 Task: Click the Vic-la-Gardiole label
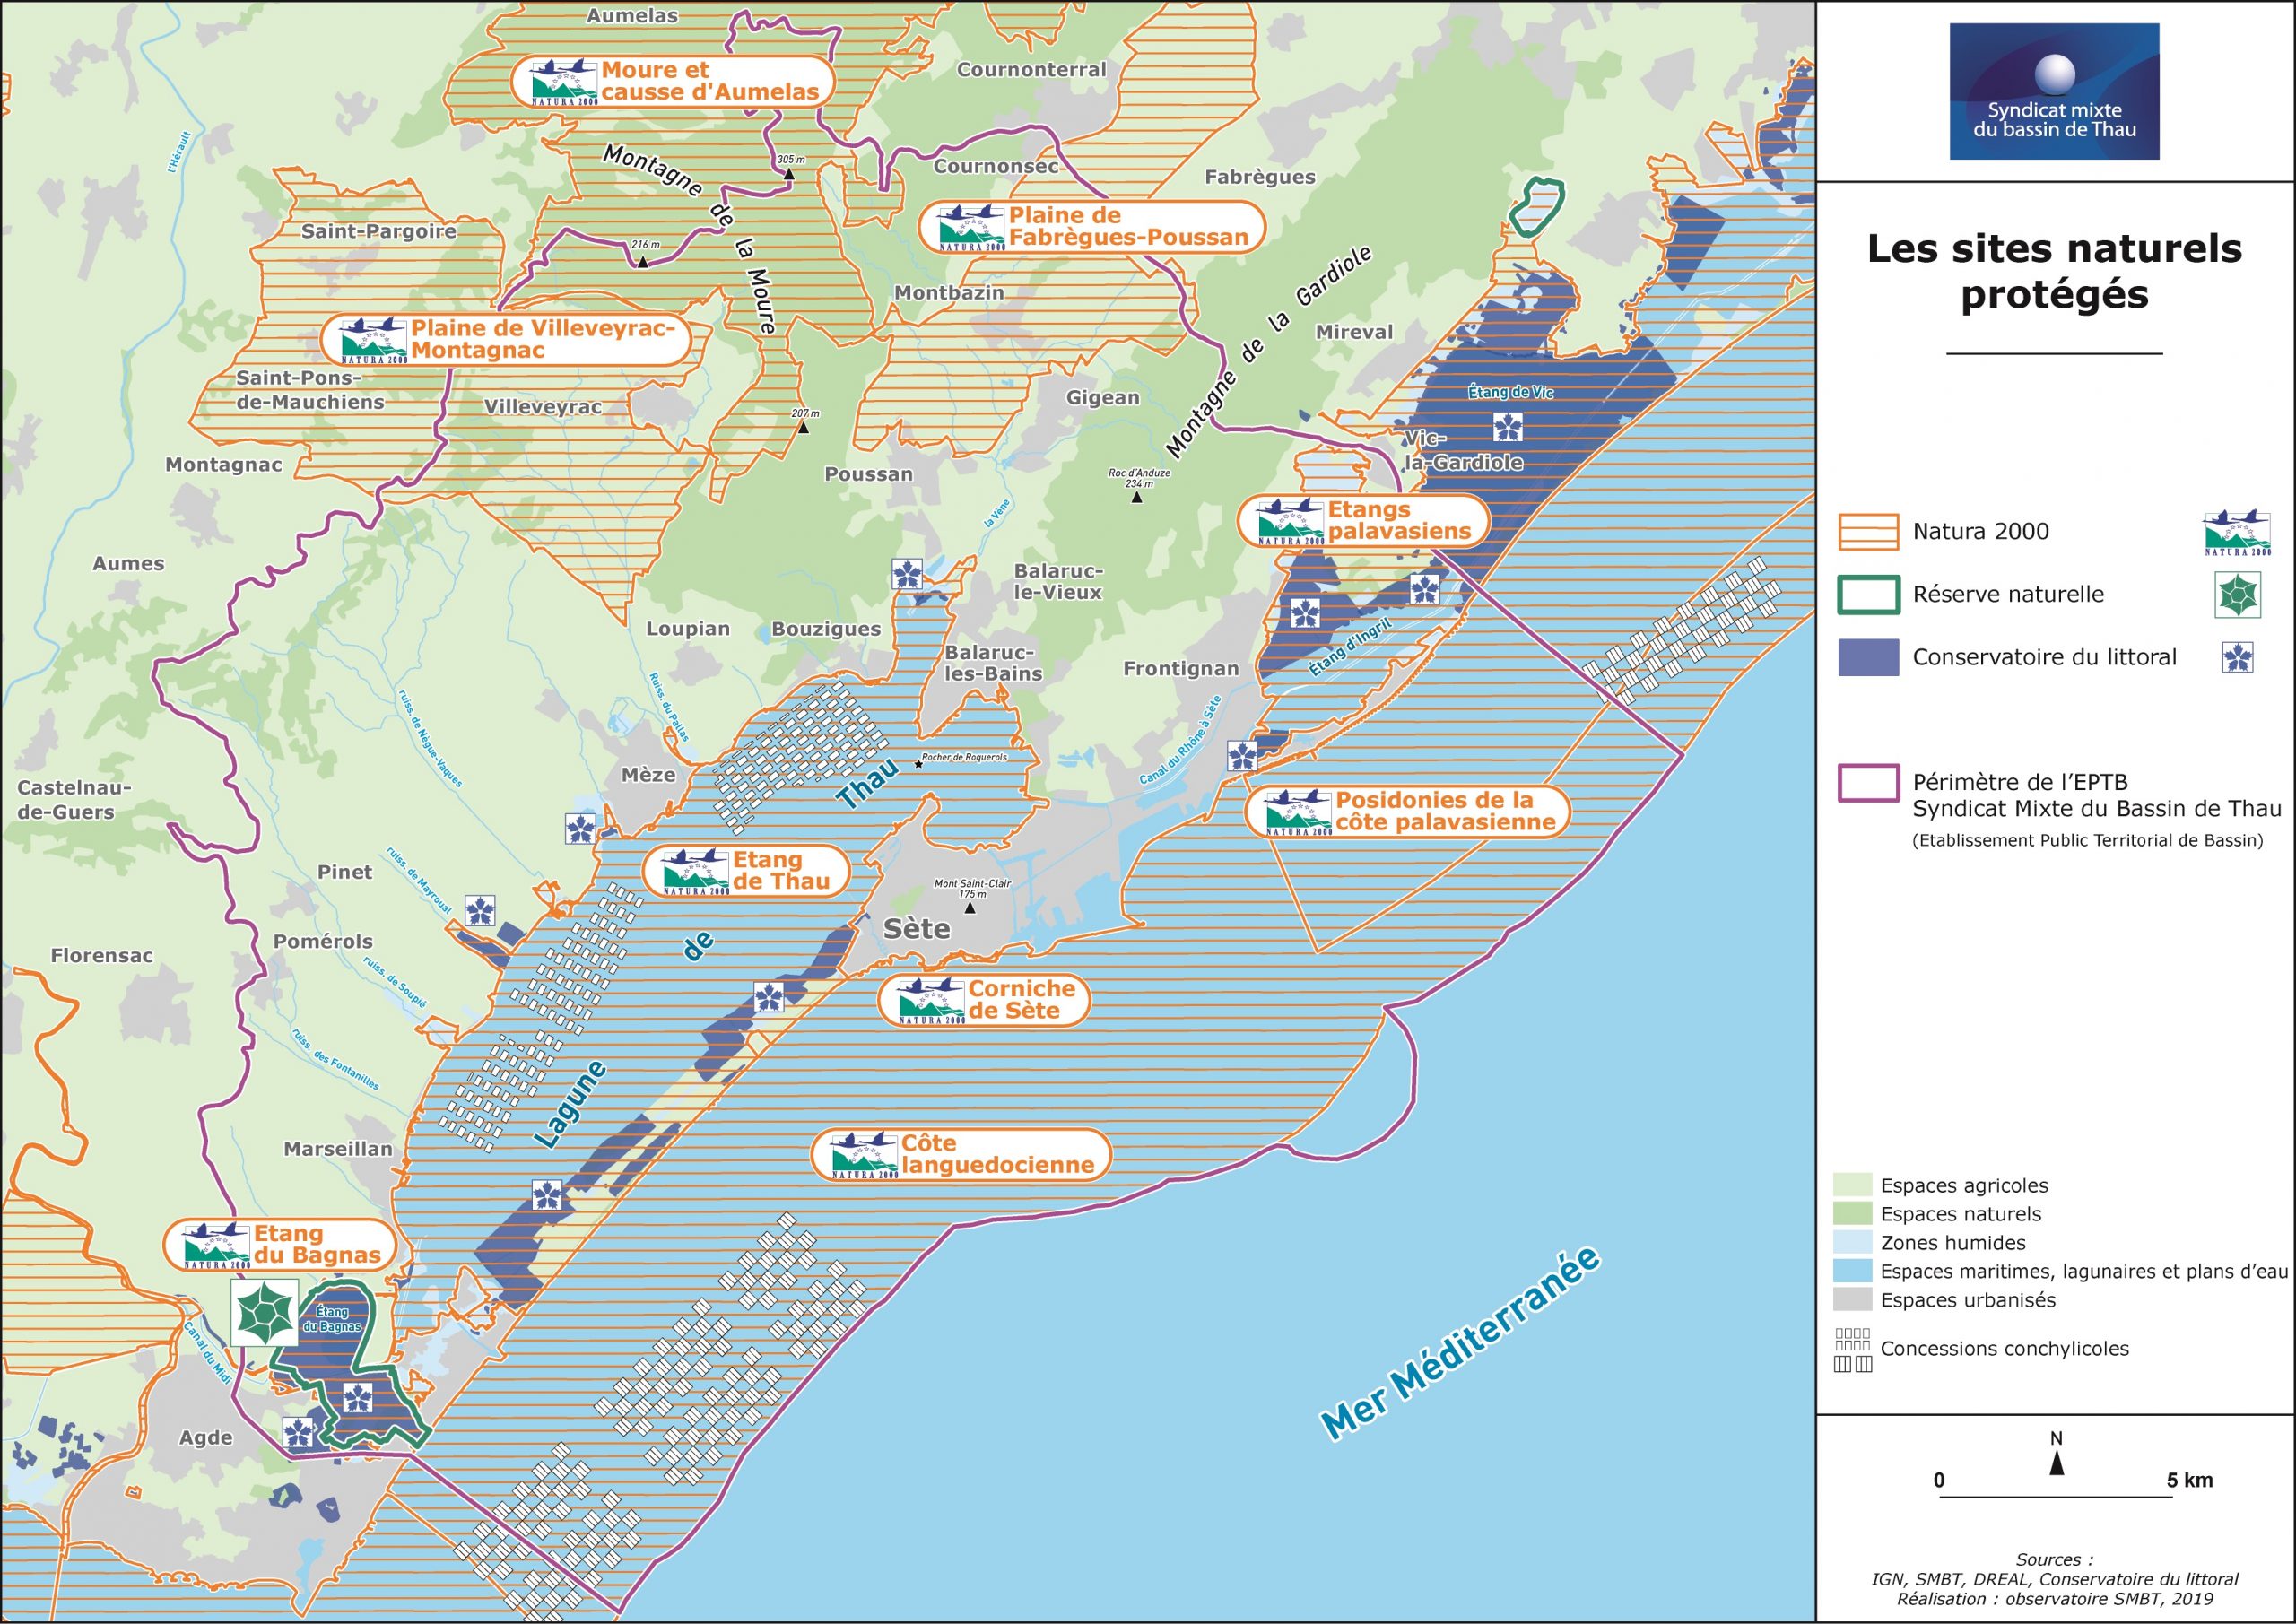1463,451
